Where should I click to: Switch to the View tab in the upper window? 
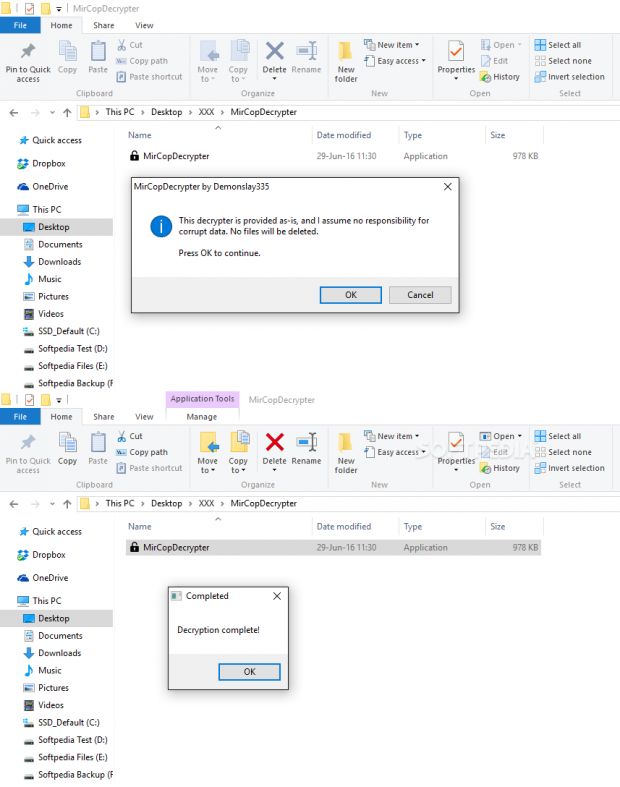click(x=144, y=25)
